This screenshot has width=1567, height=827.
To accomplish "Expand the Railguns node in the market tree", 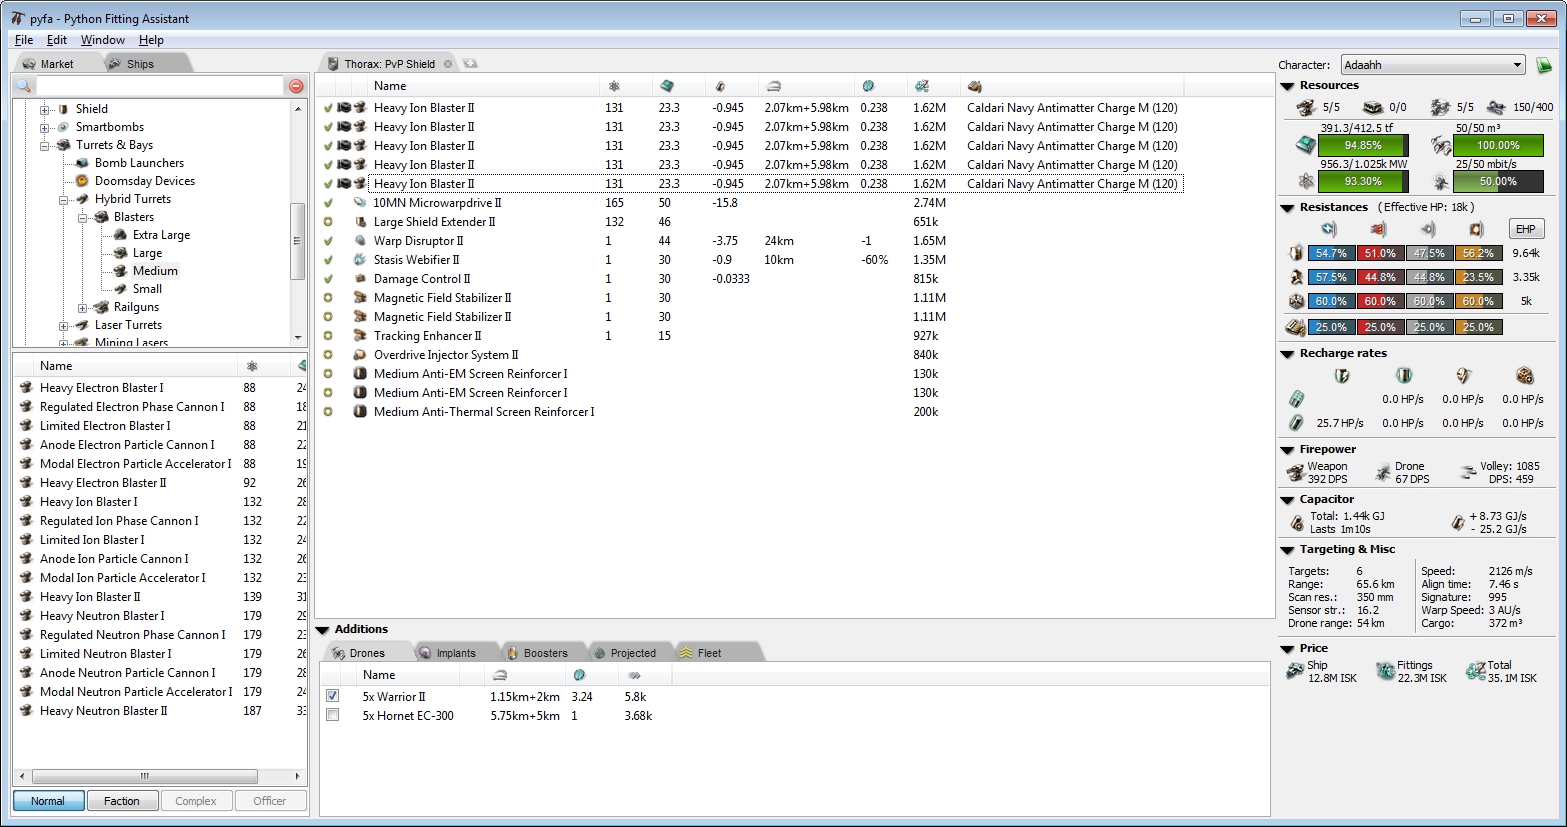I will click(82, 307).
